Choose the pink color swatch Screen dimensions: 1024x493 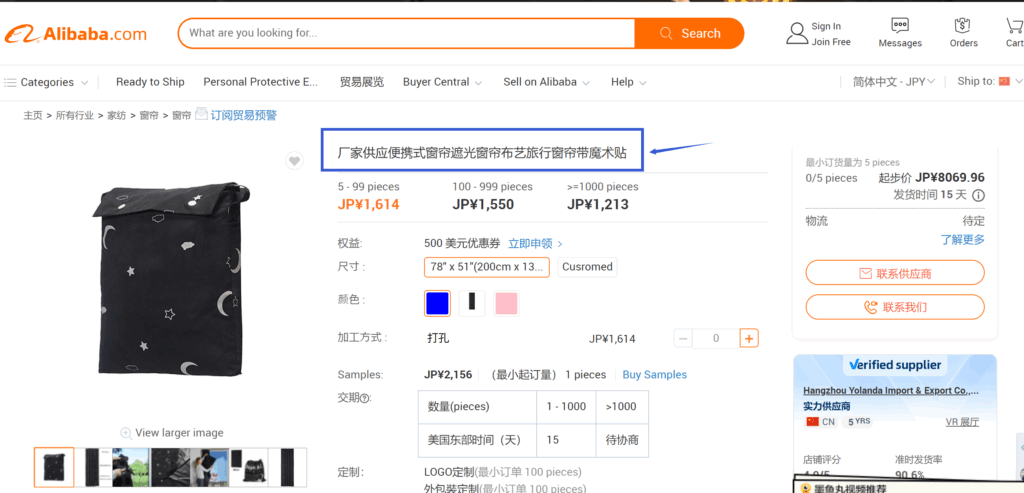point(506,304)
